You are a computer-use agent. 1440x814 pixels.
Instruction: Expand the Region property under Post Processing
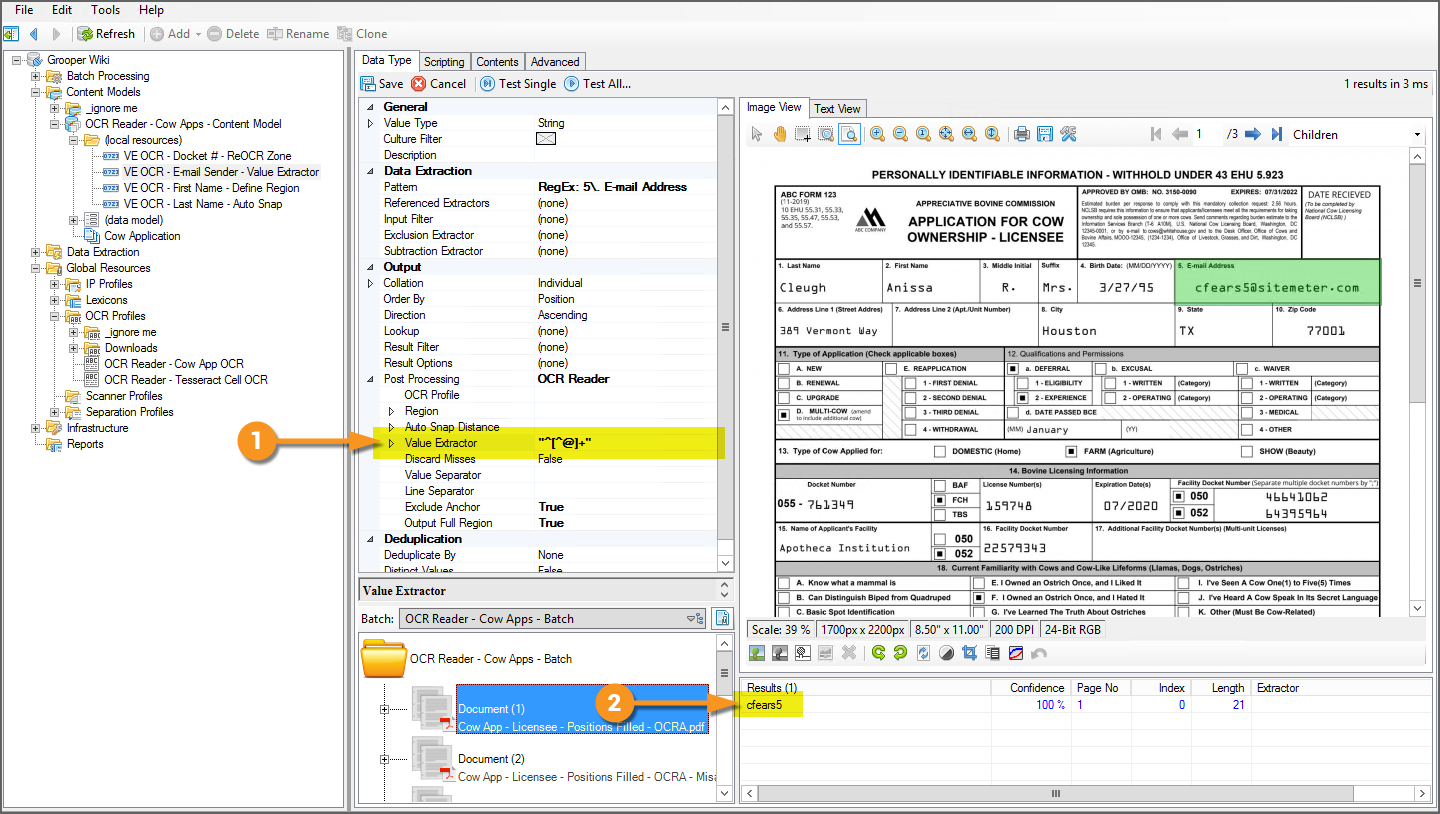click(x=392, y=411)
